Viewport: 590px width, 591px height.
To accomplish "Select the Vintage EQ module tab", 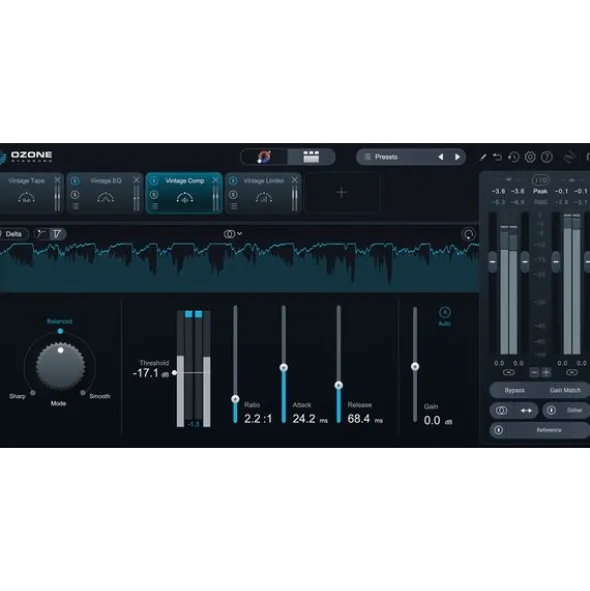I will pyautogui.click(x=106, y=193).
